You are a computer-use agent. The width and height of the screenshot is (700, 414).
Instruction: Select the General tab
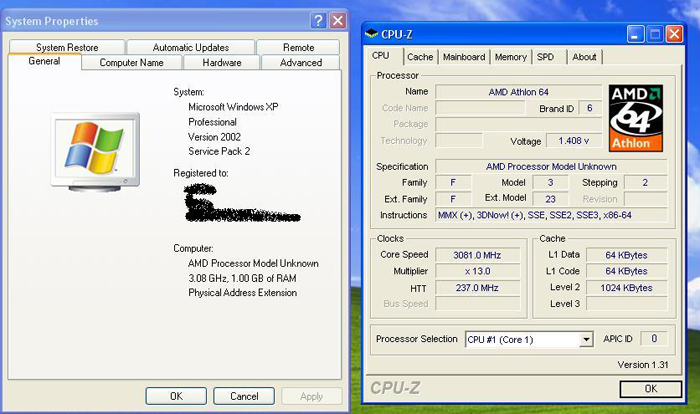(44, 61)
